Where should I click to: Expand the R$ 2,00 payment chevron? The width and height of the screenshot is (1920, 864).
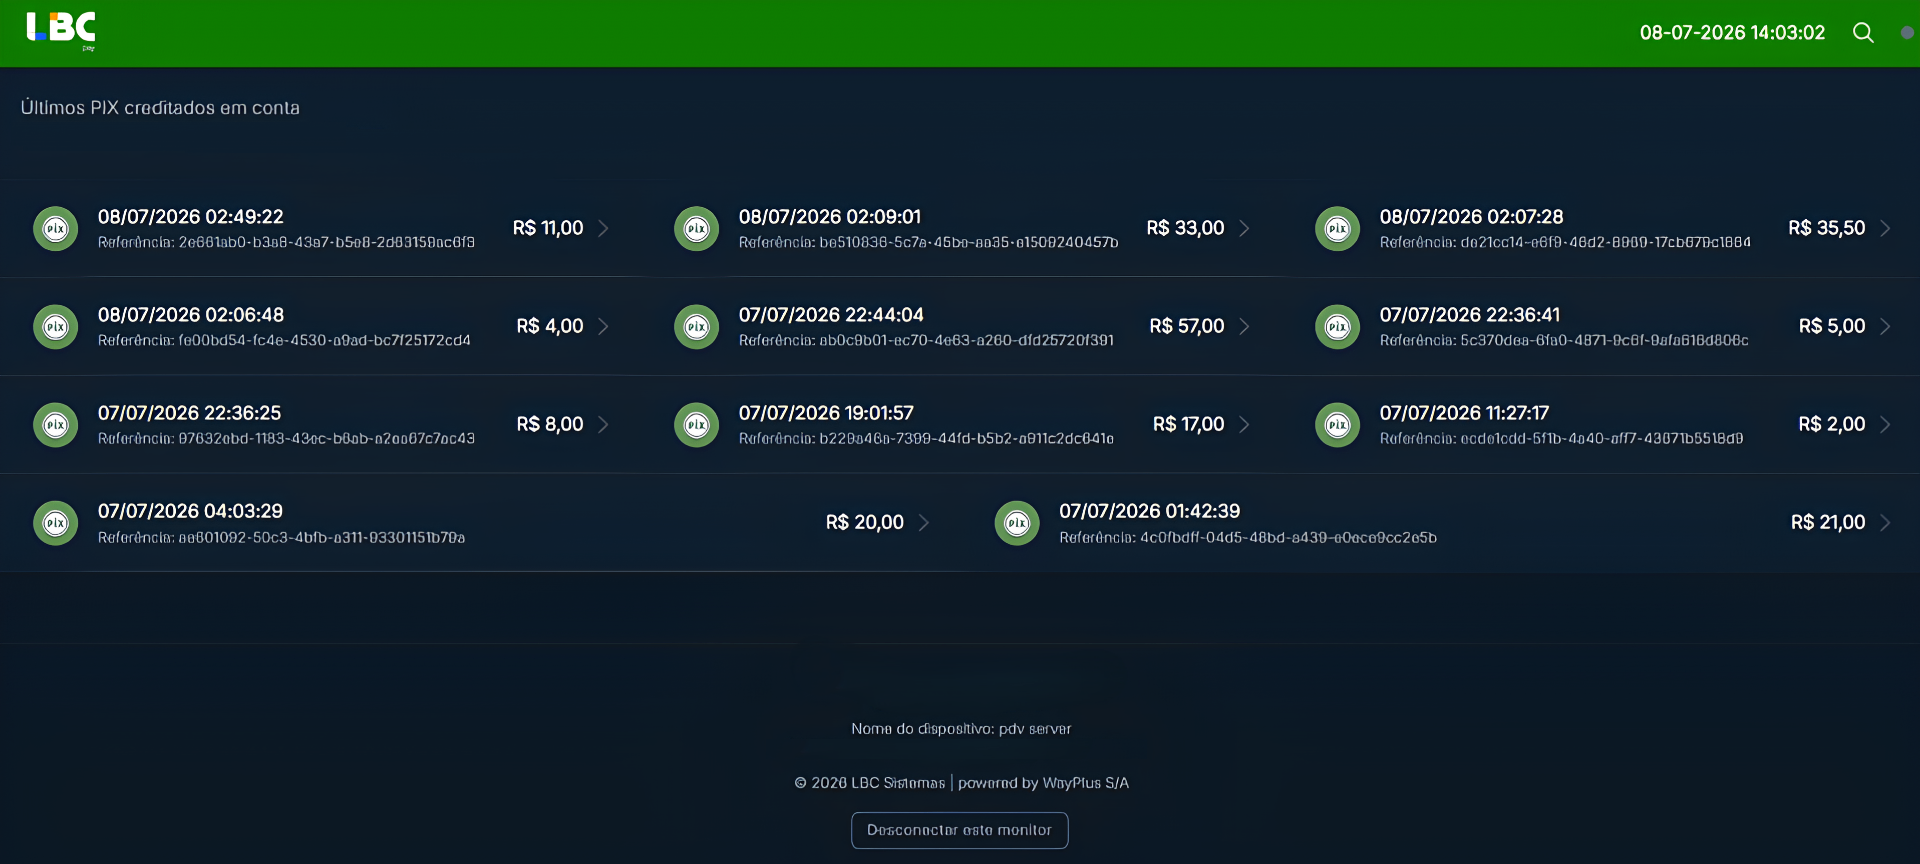(1885, 424)
